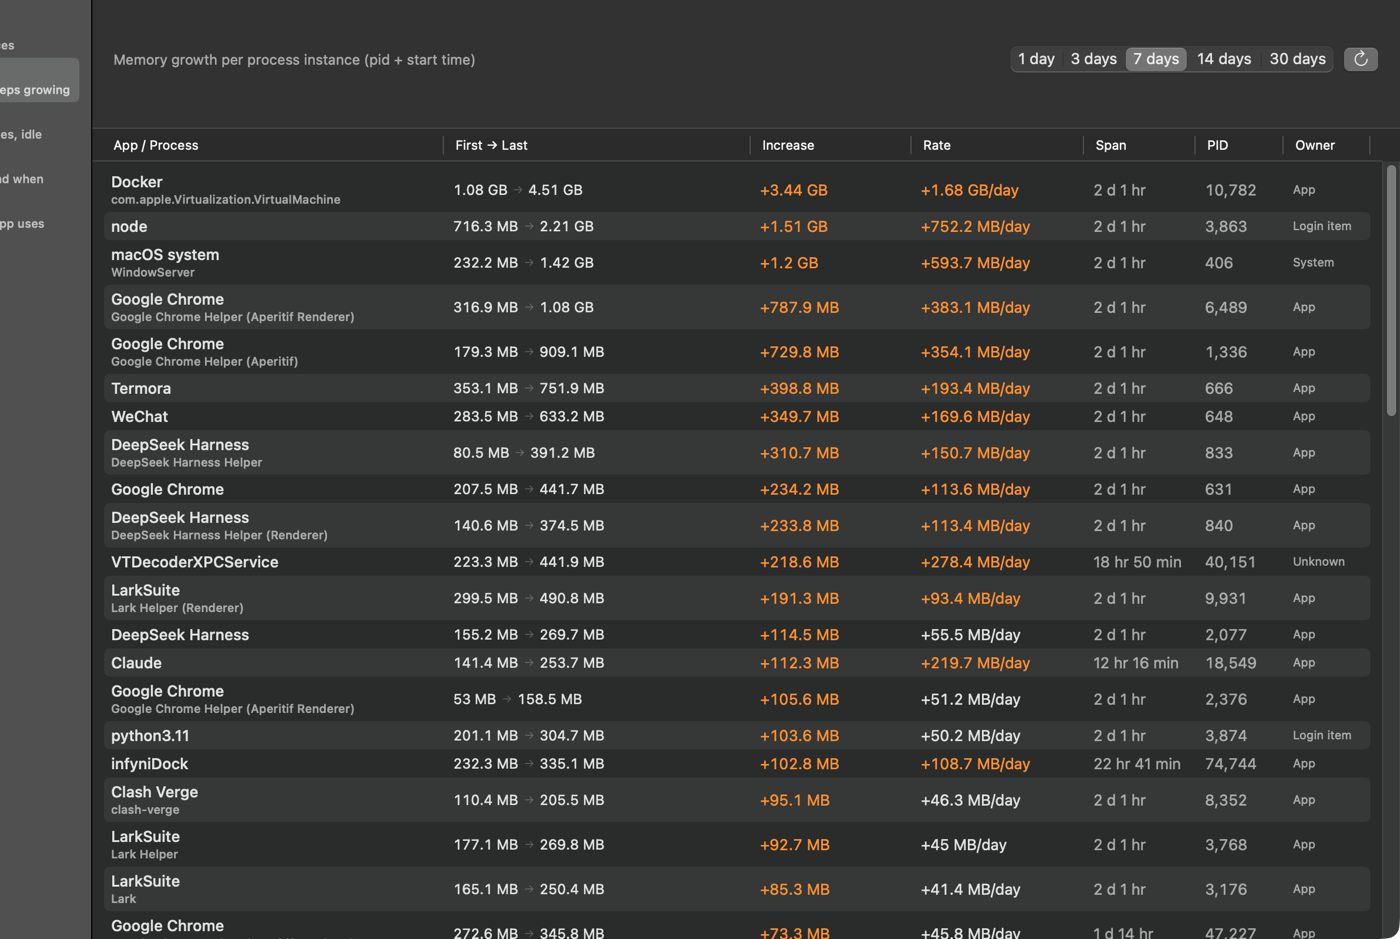1400x939 pixels.
Task: Select the 7 days time range
Action: pos(1156,59)
